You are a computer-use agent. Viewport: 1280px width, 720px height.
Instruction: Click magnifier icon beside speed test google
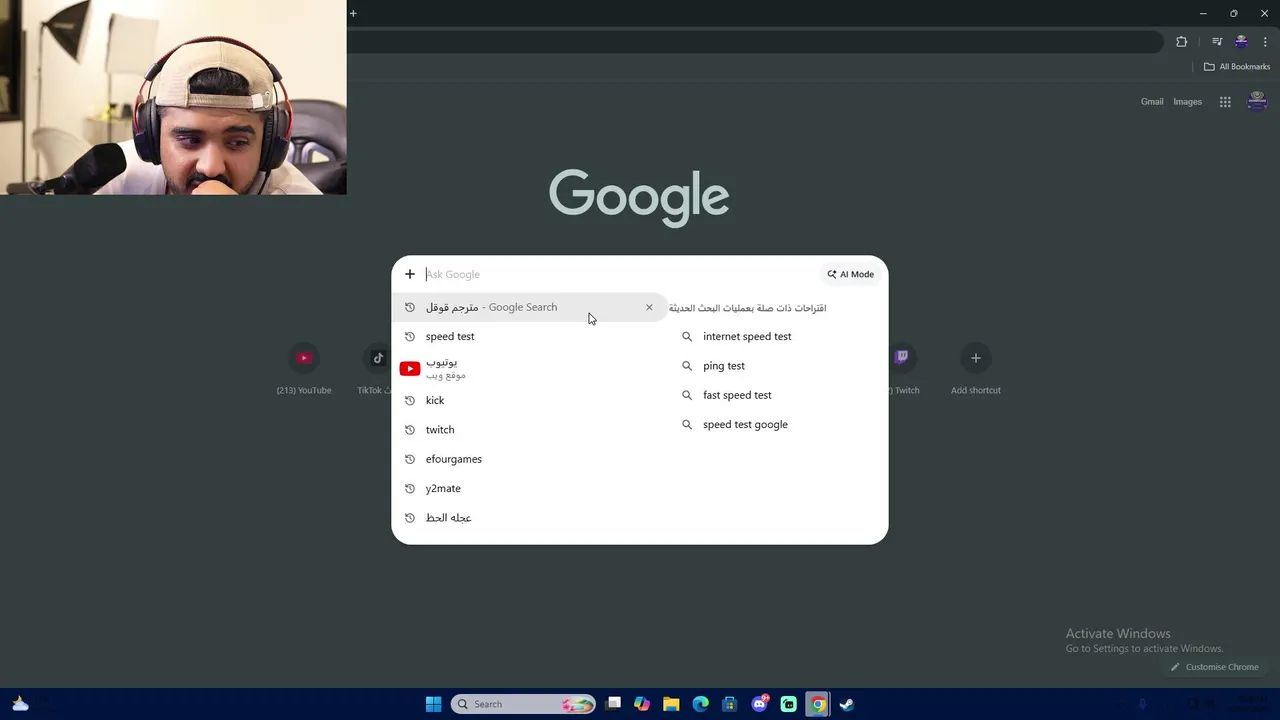click(x=687, y=424)
